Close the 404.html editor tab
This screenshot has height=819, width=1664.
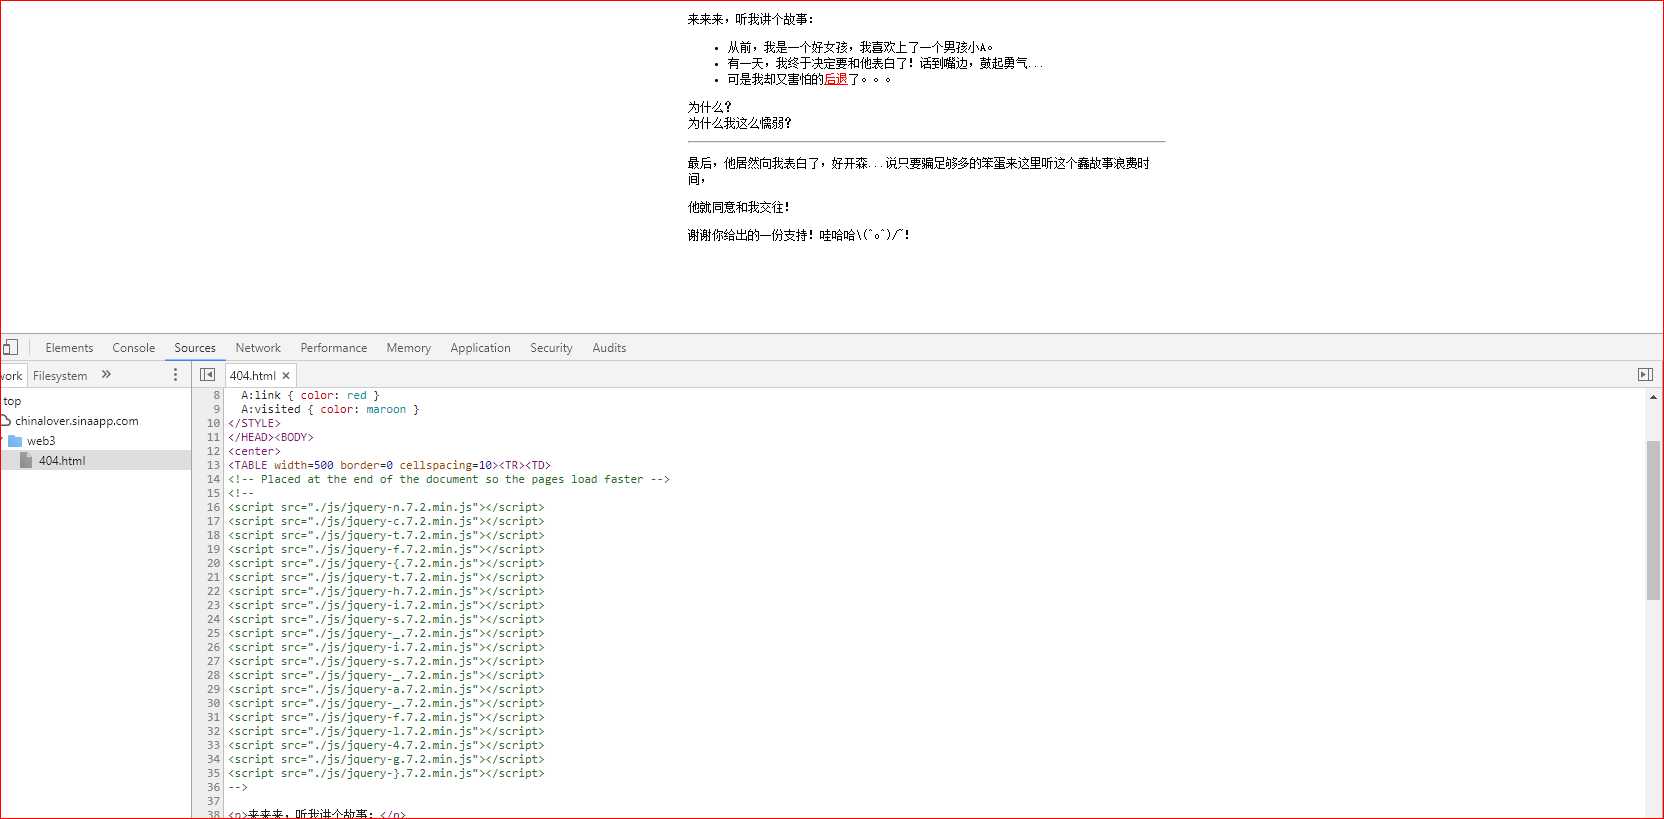286,376
